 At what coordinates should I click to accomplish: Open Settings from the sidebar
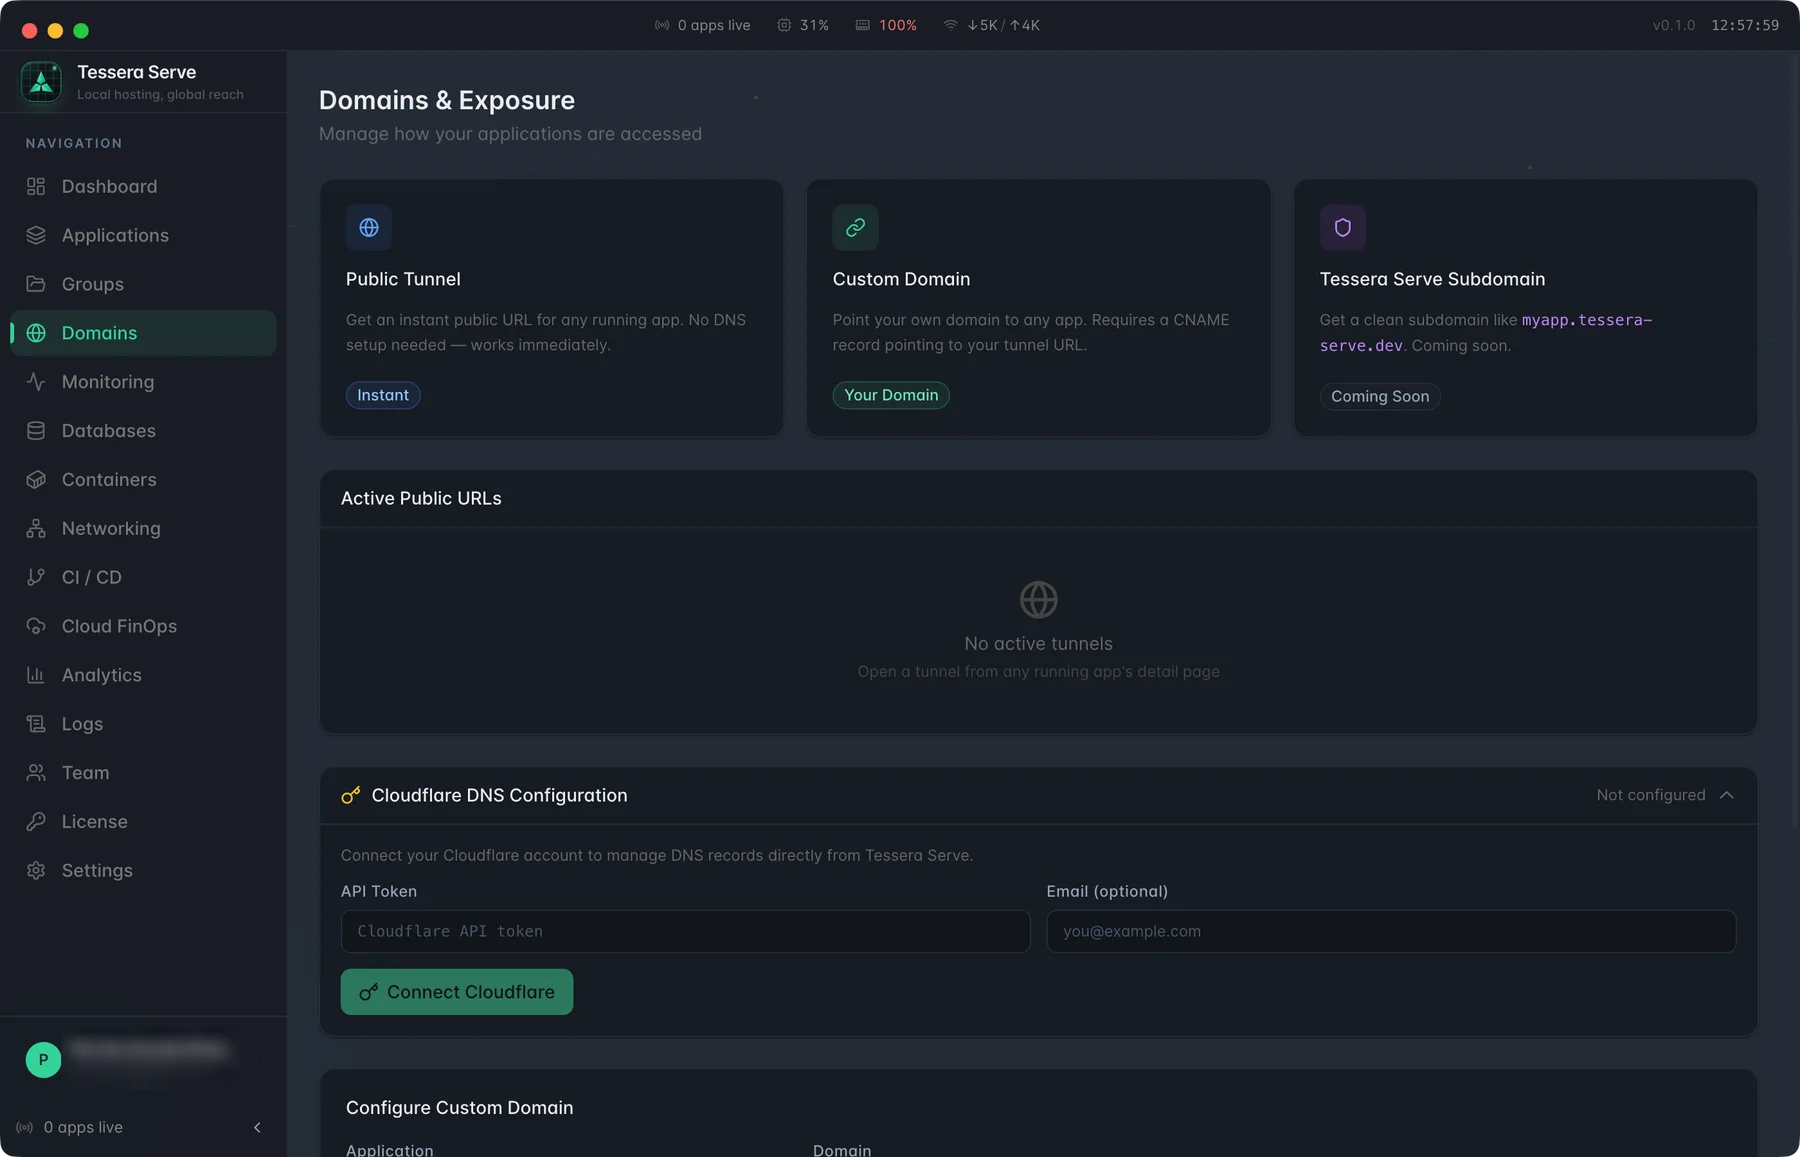143,871
